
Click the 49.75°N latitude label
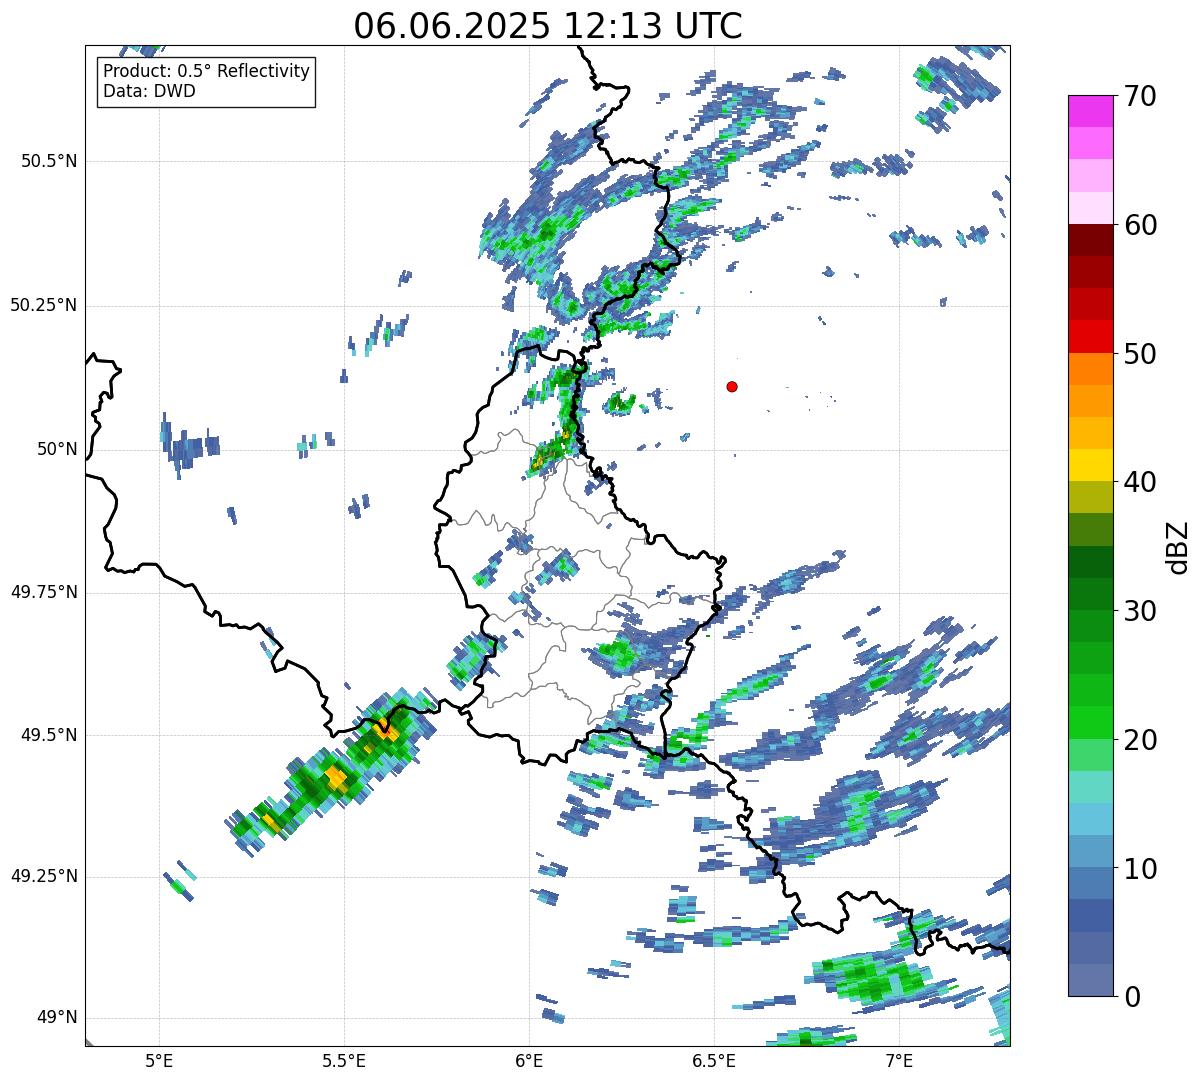point(43,592)
